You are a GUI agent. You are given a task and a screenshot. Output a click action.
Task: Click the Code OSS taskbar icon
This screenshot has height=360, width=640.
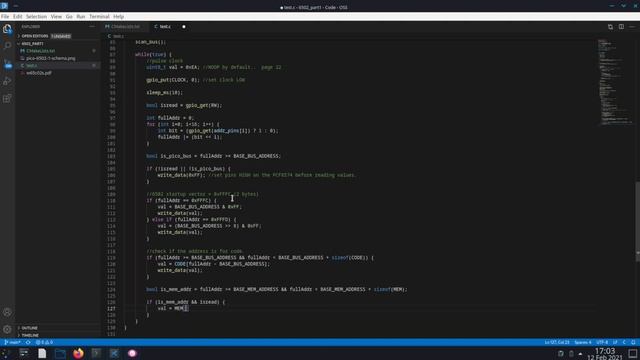(114, 353)
